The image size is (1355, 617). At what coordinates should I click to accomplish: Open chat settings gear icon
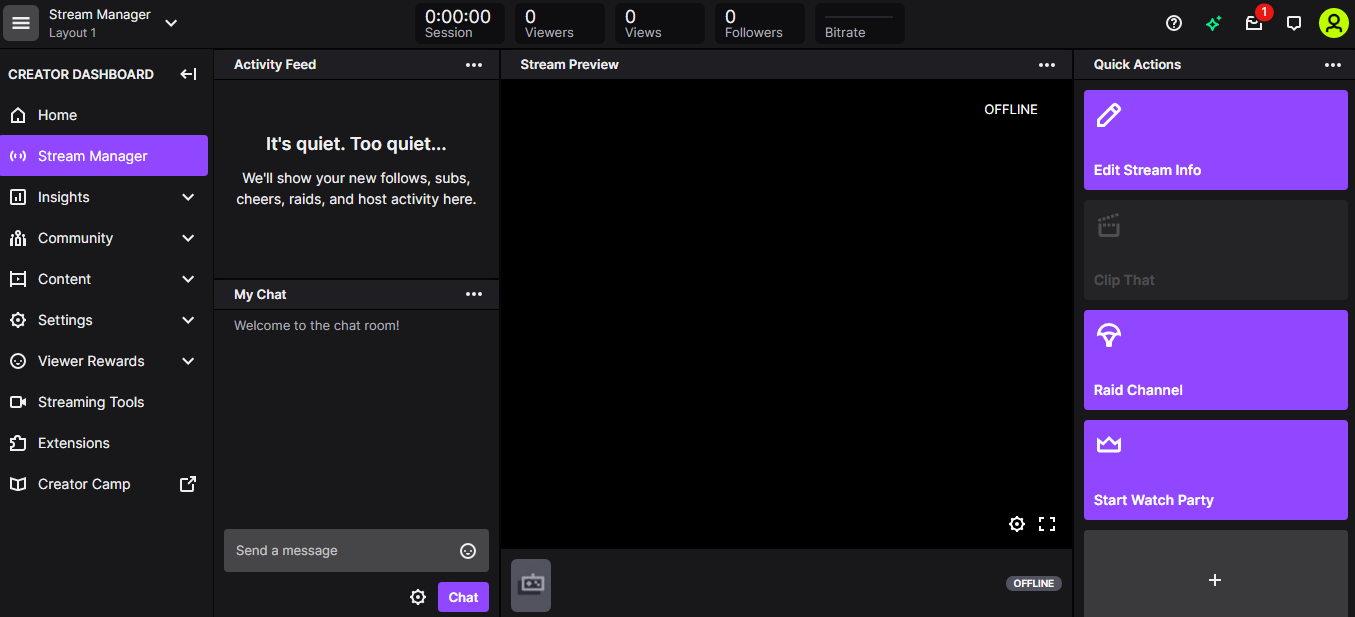(x=418, y=597)
